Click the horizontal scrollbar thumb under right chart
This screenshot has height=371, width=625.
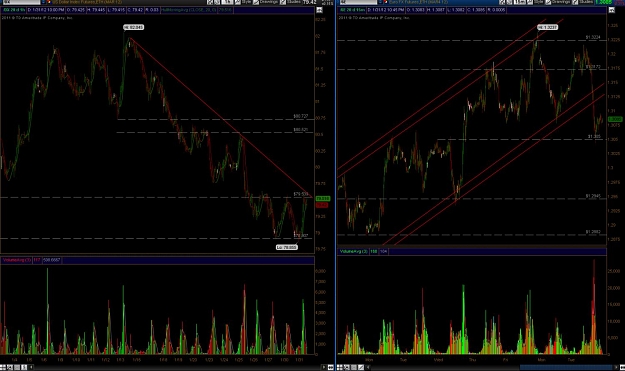pyautogui.click(x=566, y=367)
